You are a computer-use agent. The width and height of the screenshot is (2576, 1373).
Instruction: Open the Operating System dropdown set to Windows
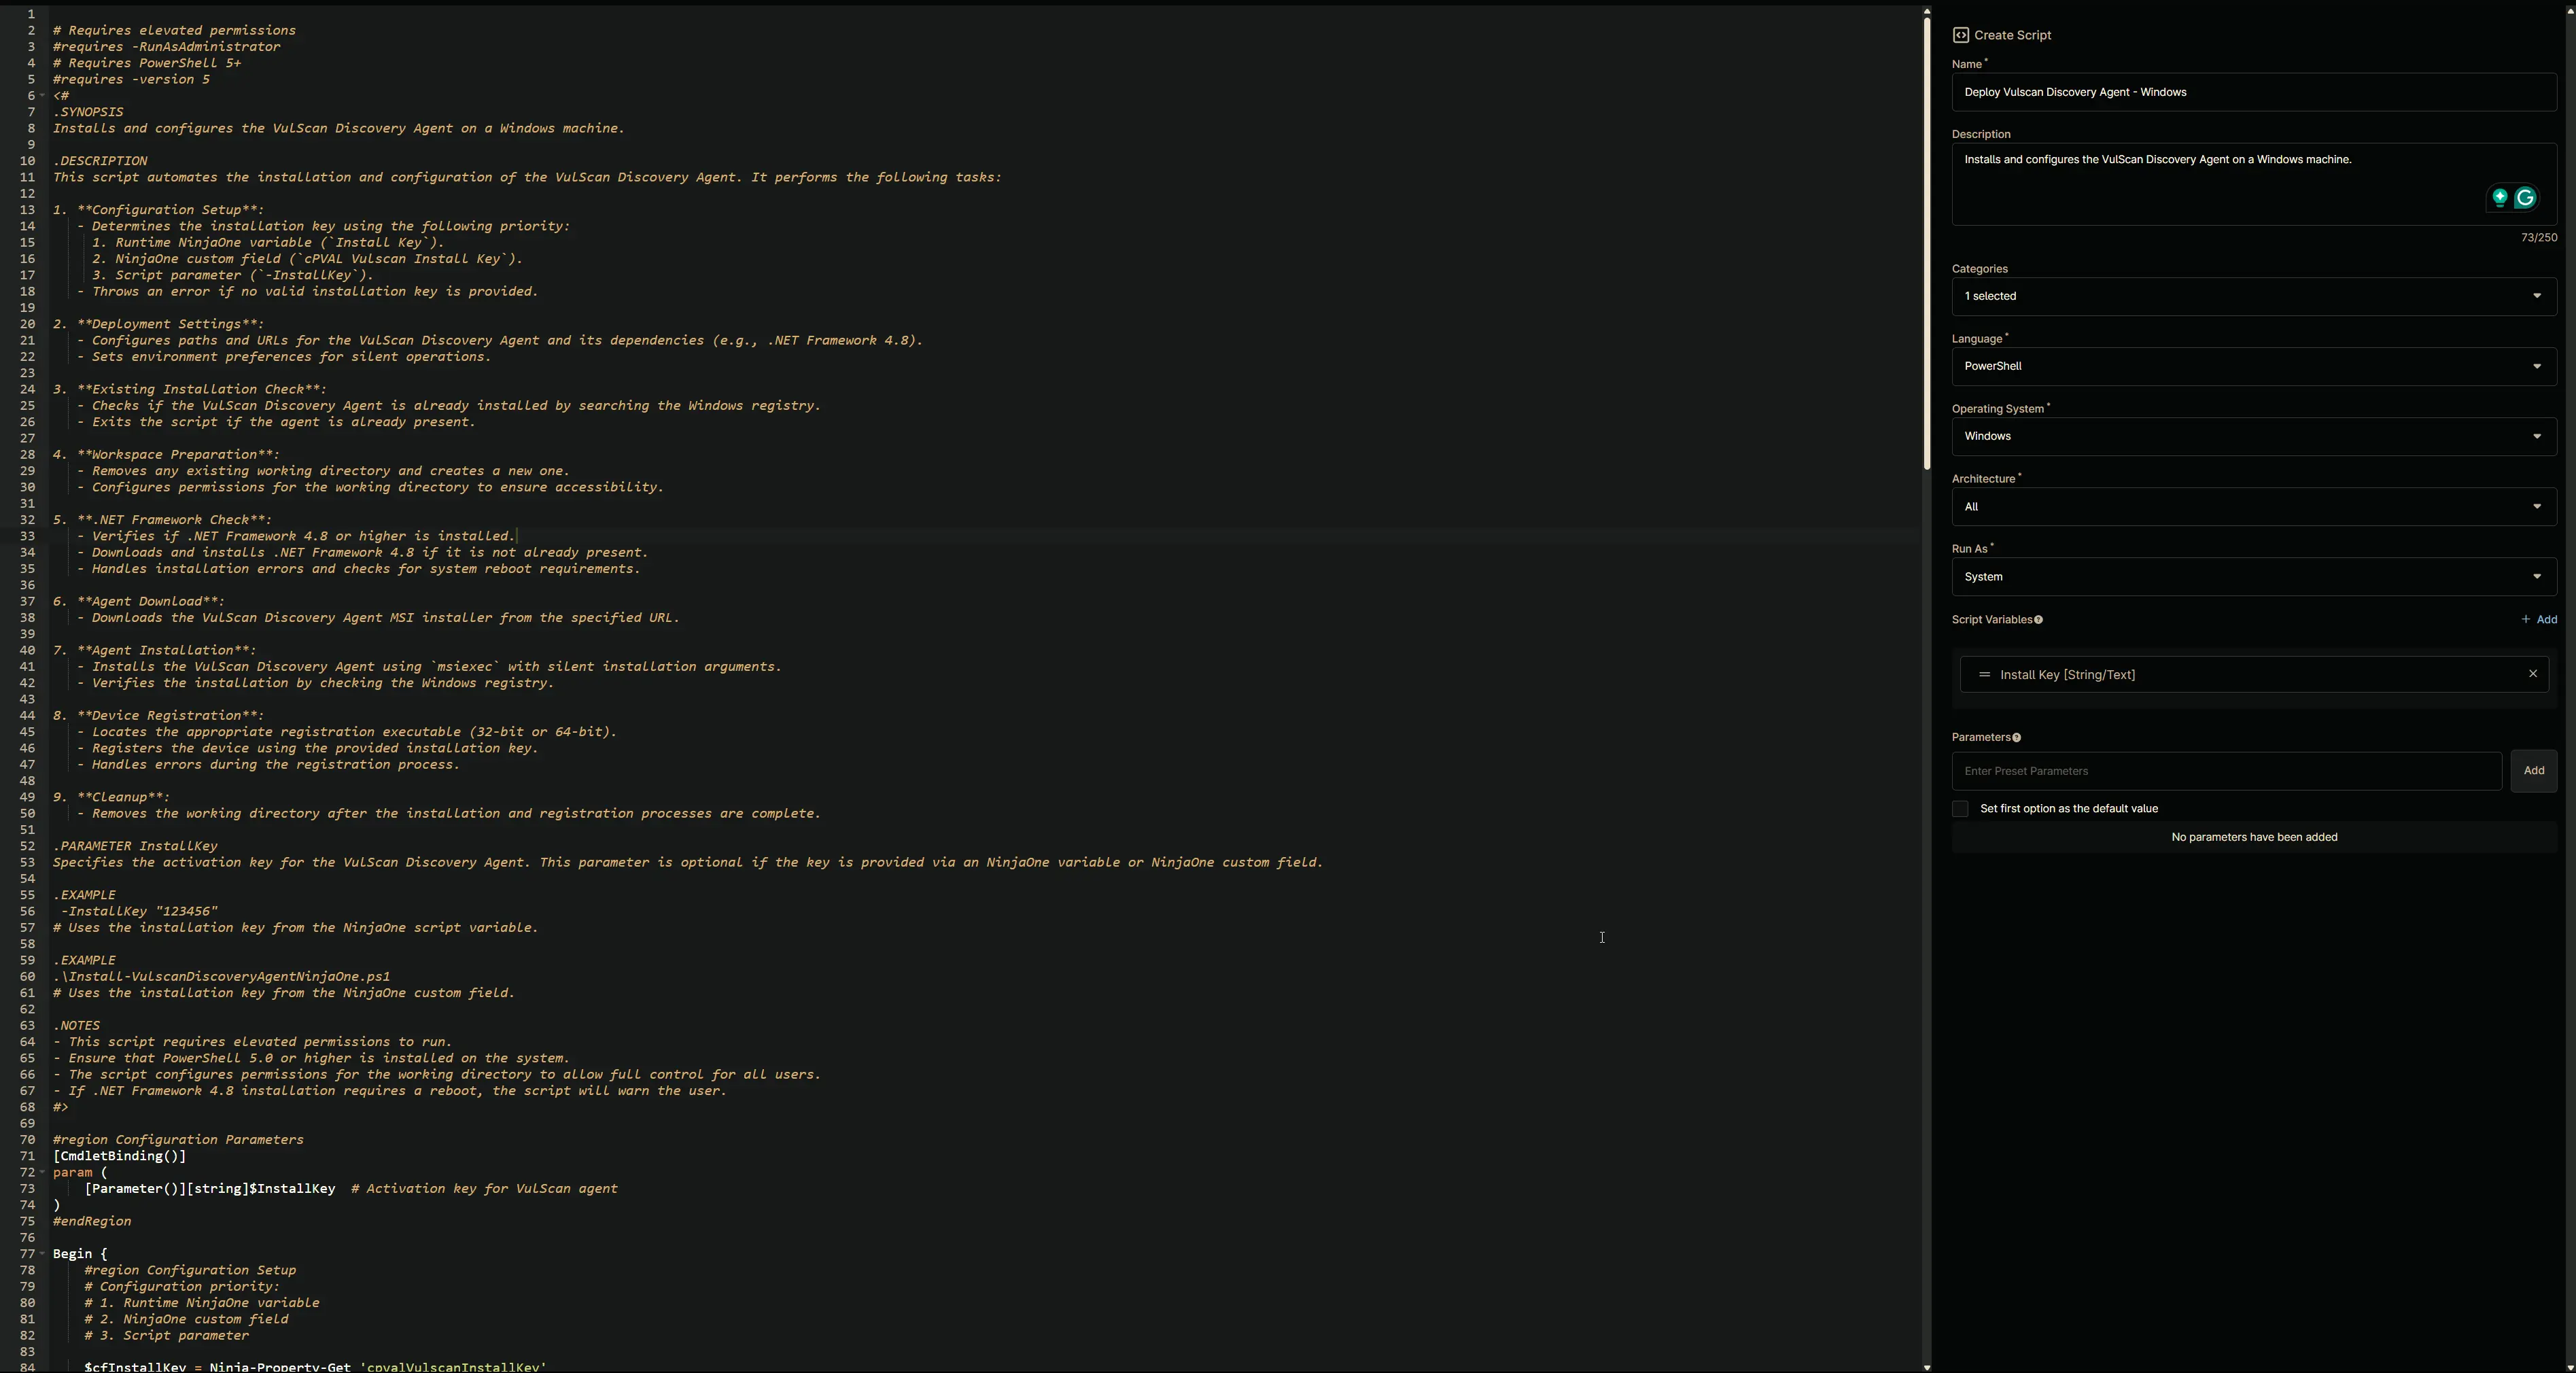tap(2254, 436)
